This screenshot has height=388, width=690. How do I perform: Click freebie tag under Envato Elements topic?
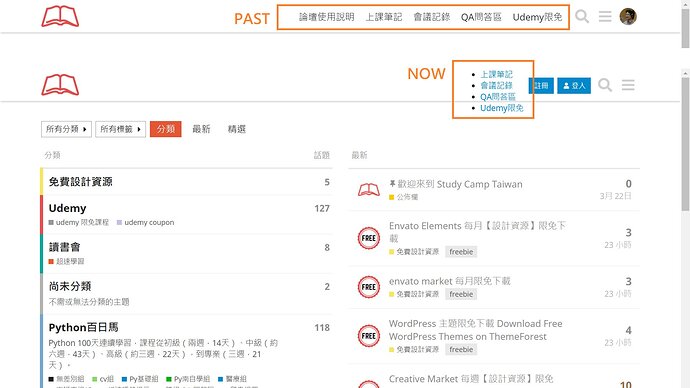(461, 252)
